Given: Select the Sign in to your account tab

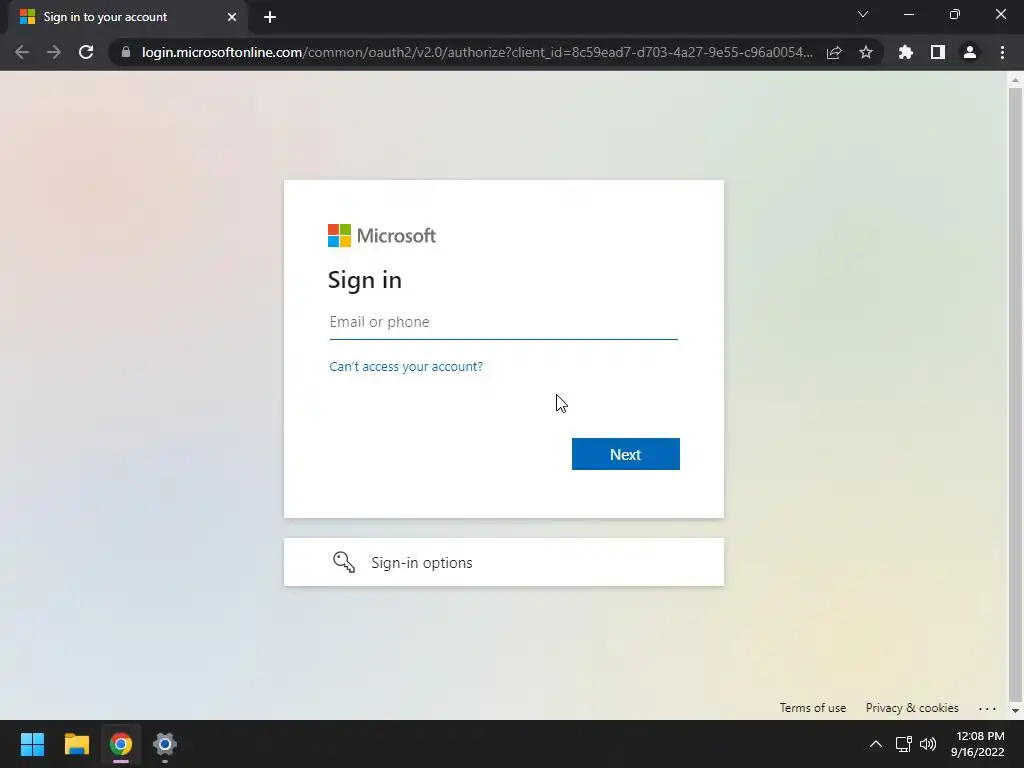Looking at the screenshot, I should [x=127, y=17].
